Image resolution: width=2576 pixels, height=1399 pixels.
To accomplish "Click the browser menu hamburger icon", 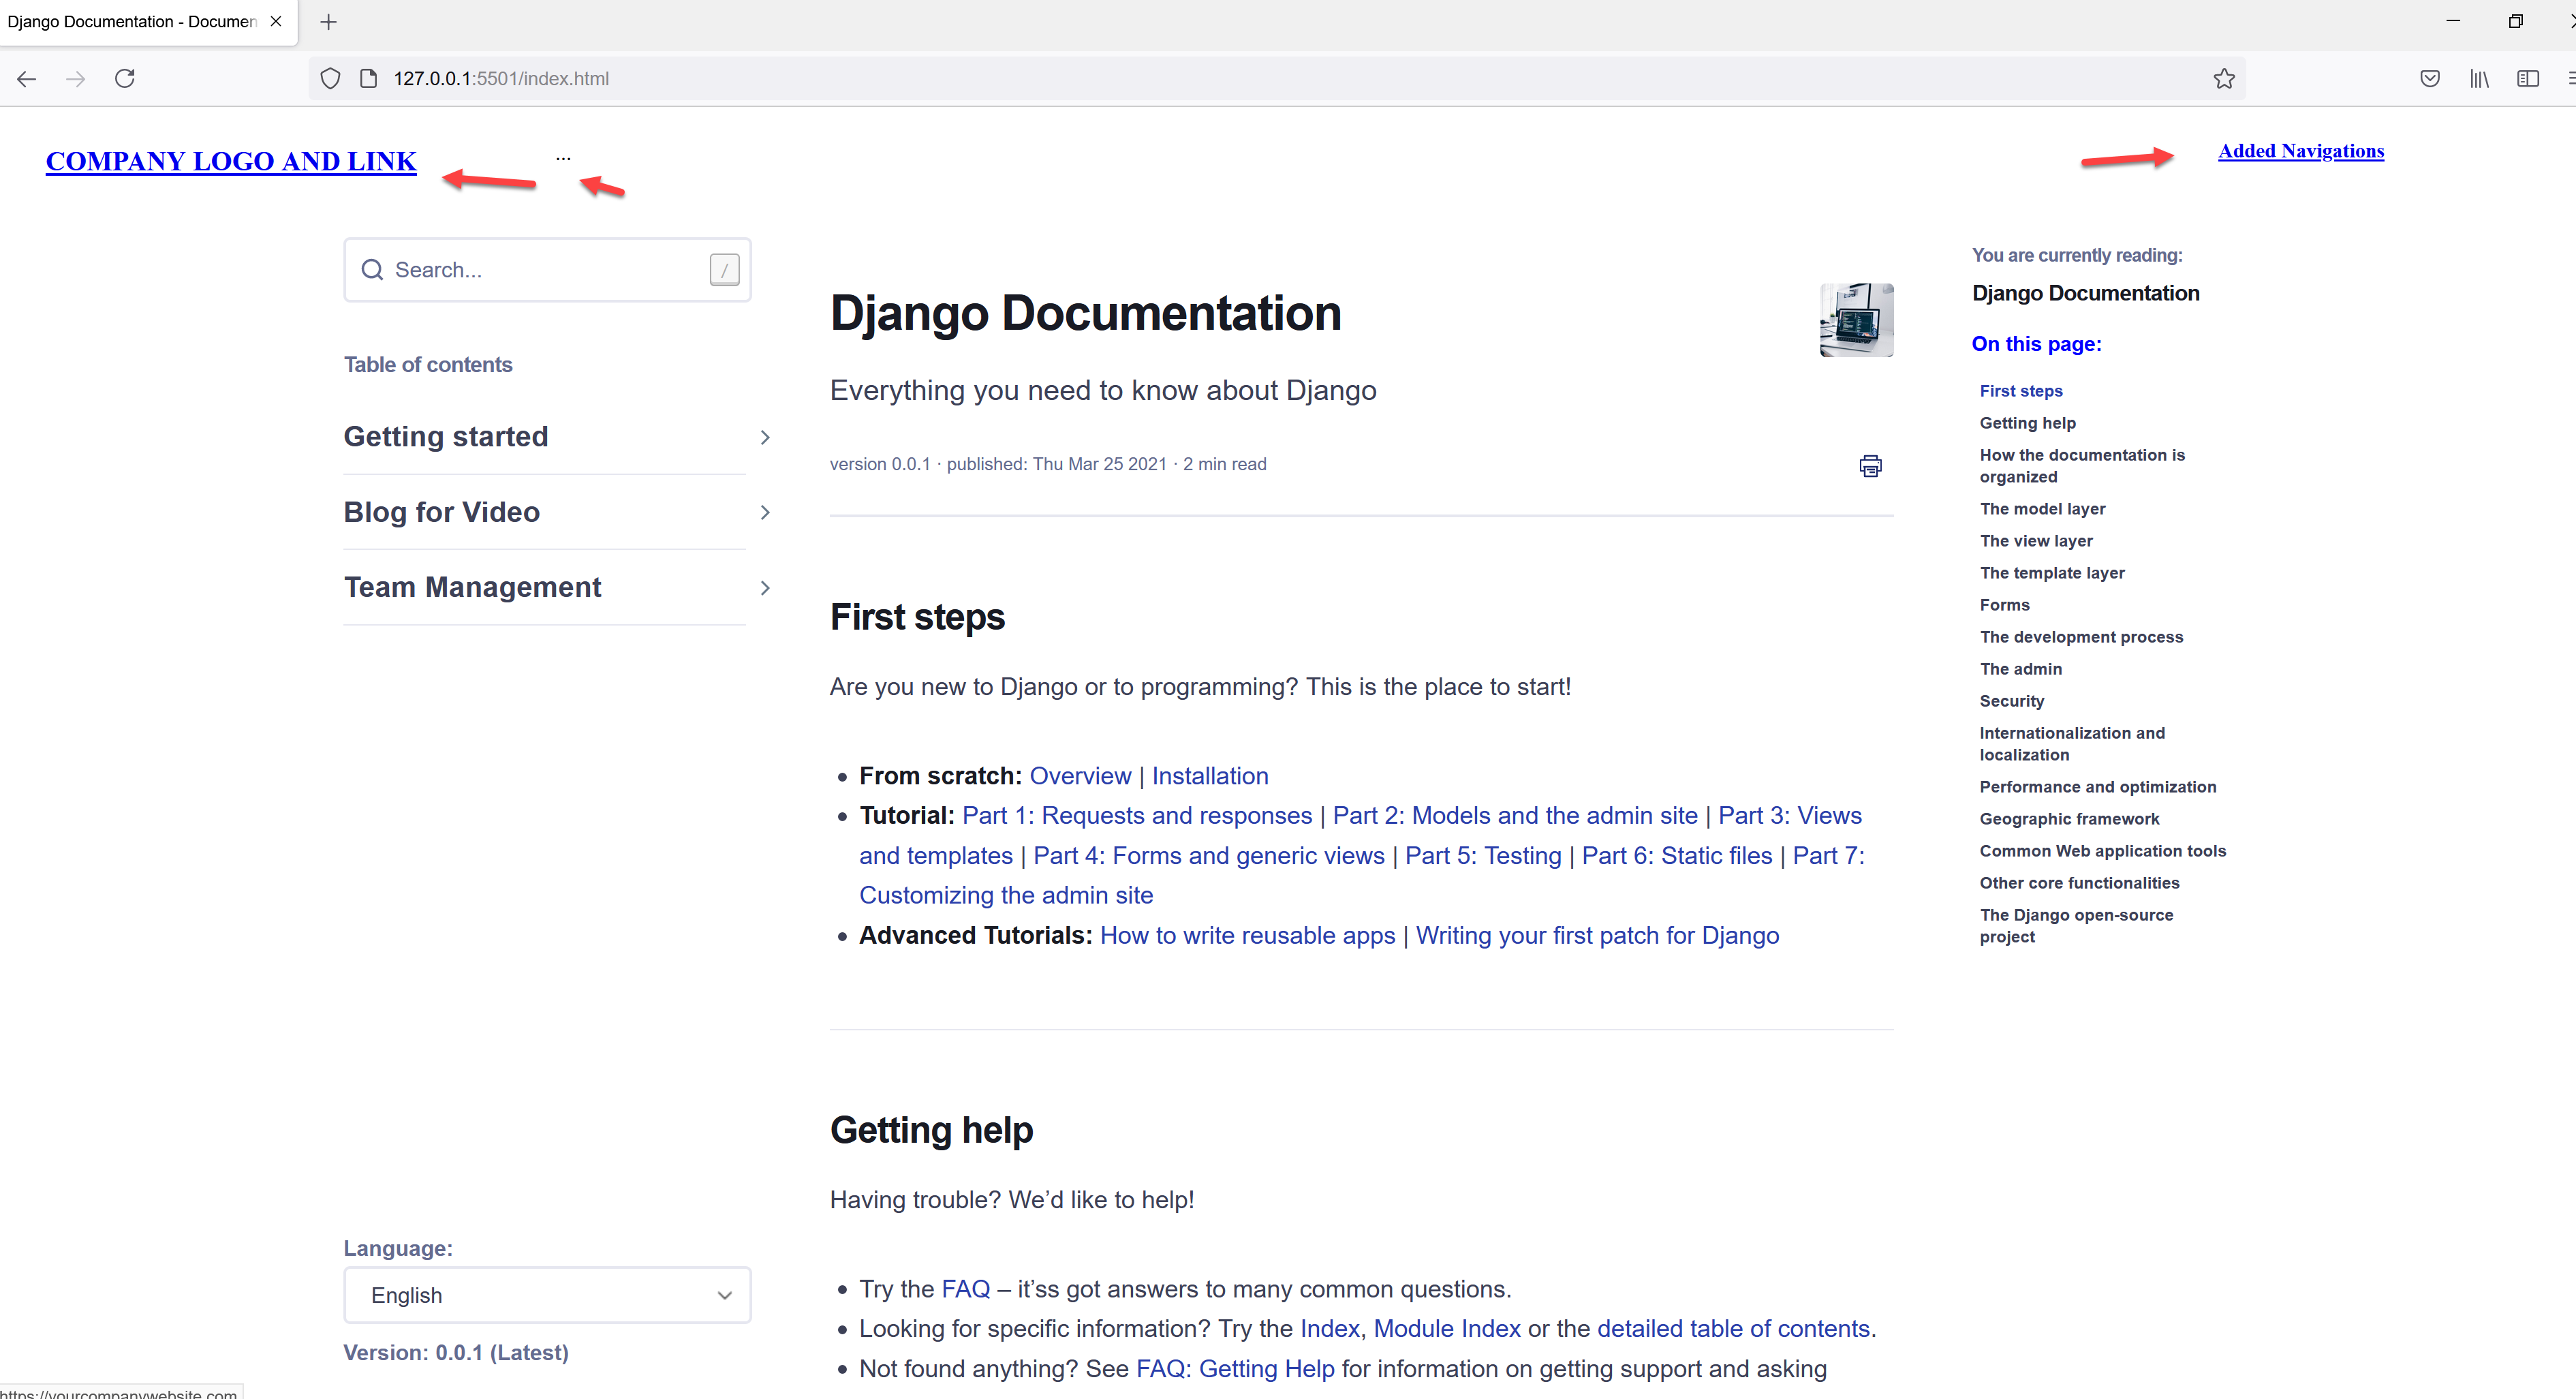I will click(x=2567, y=78).
